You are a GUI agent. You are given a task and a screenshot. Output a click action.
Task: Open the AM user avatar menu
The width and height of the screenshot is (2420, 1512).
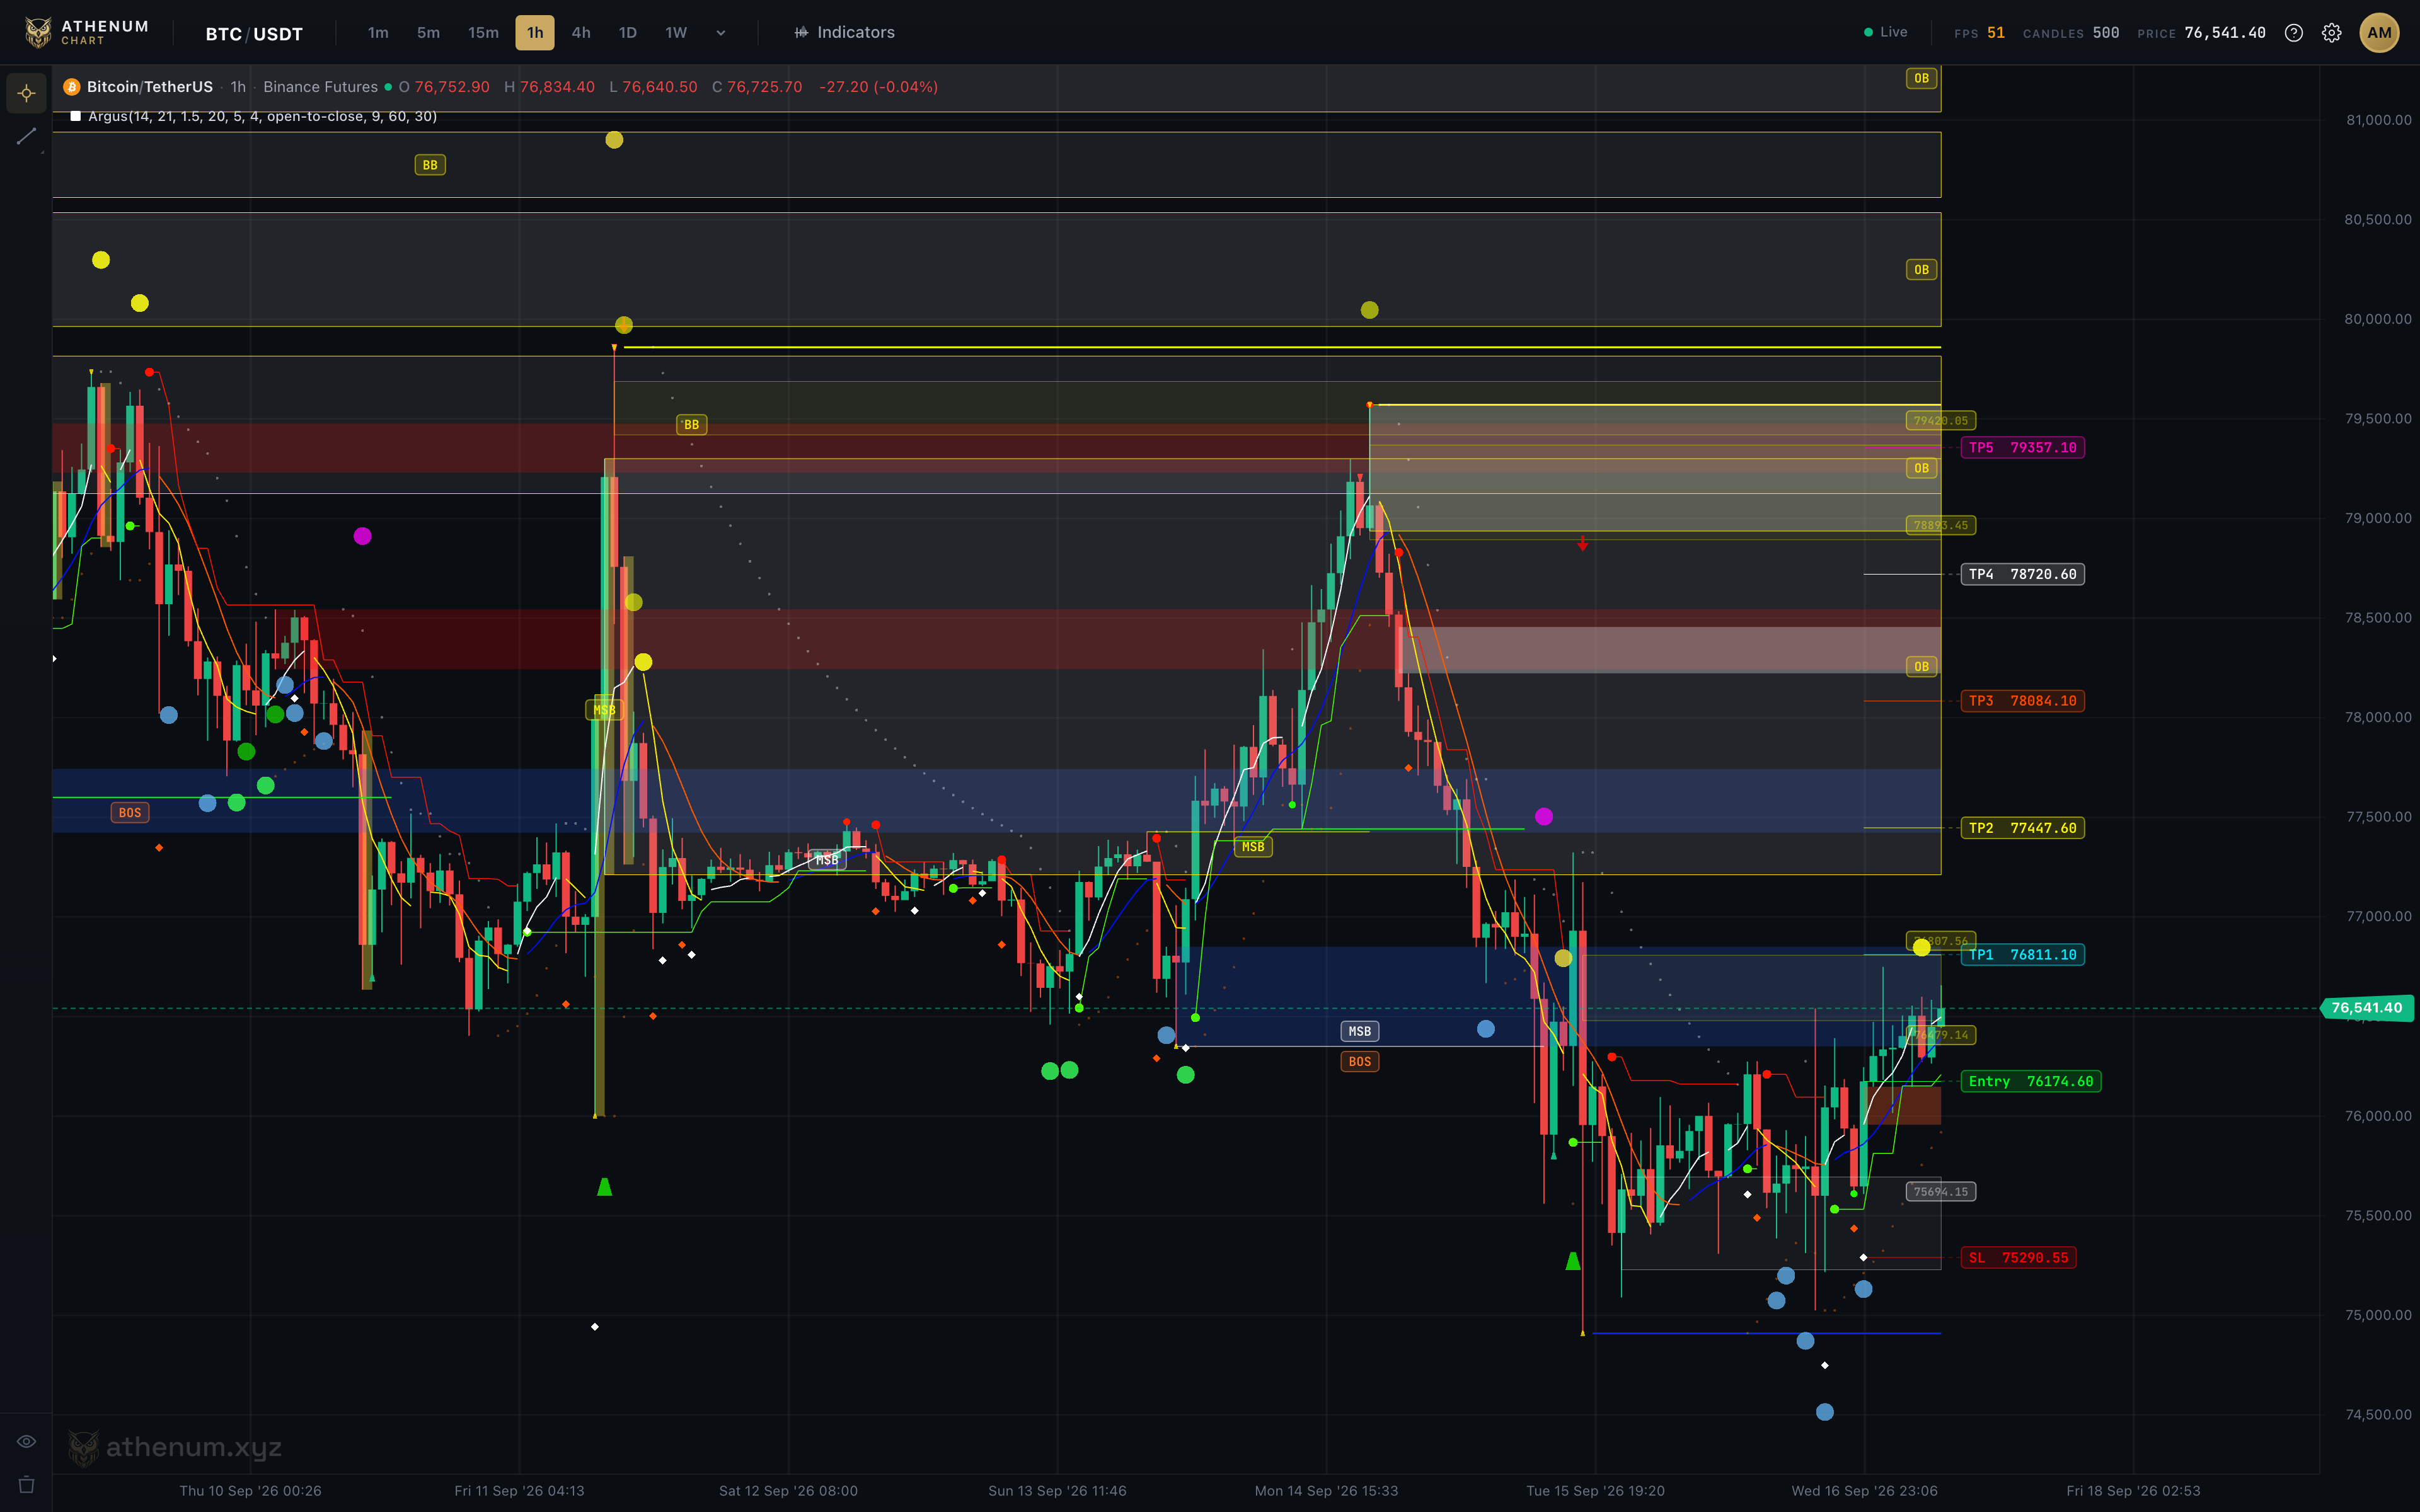click(x=2379, y=33)
